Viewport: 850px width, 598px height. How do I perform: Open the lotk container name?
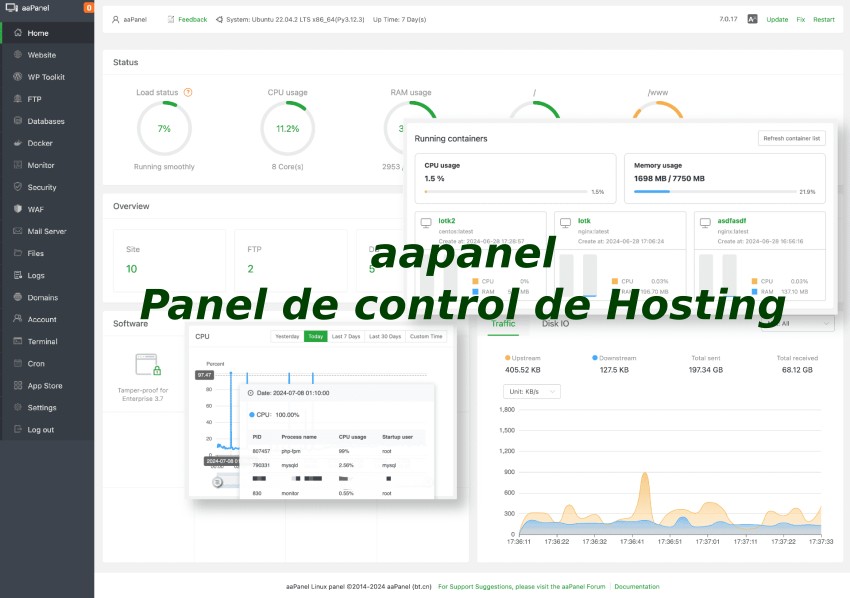tap(584, 221)
